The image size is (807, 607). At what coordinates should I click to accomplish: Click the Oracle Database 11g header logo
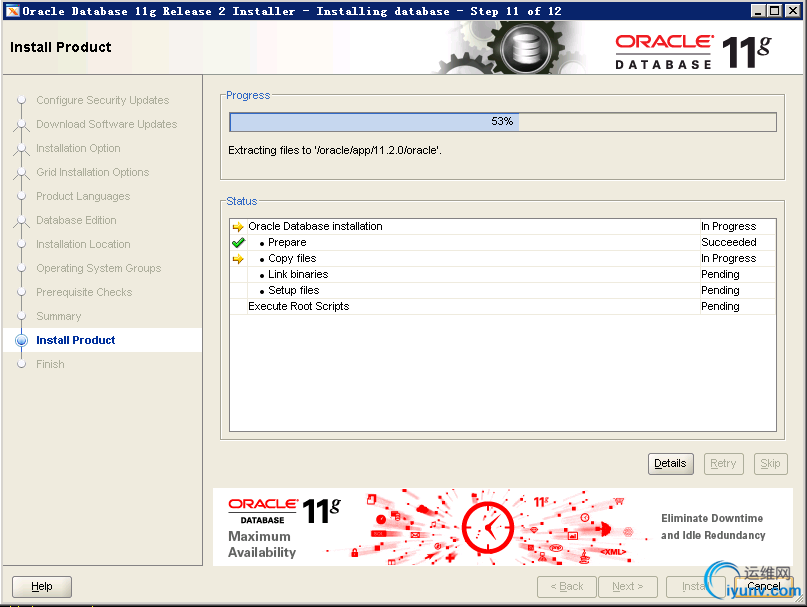pyautogui.click(x=693, y=51)
